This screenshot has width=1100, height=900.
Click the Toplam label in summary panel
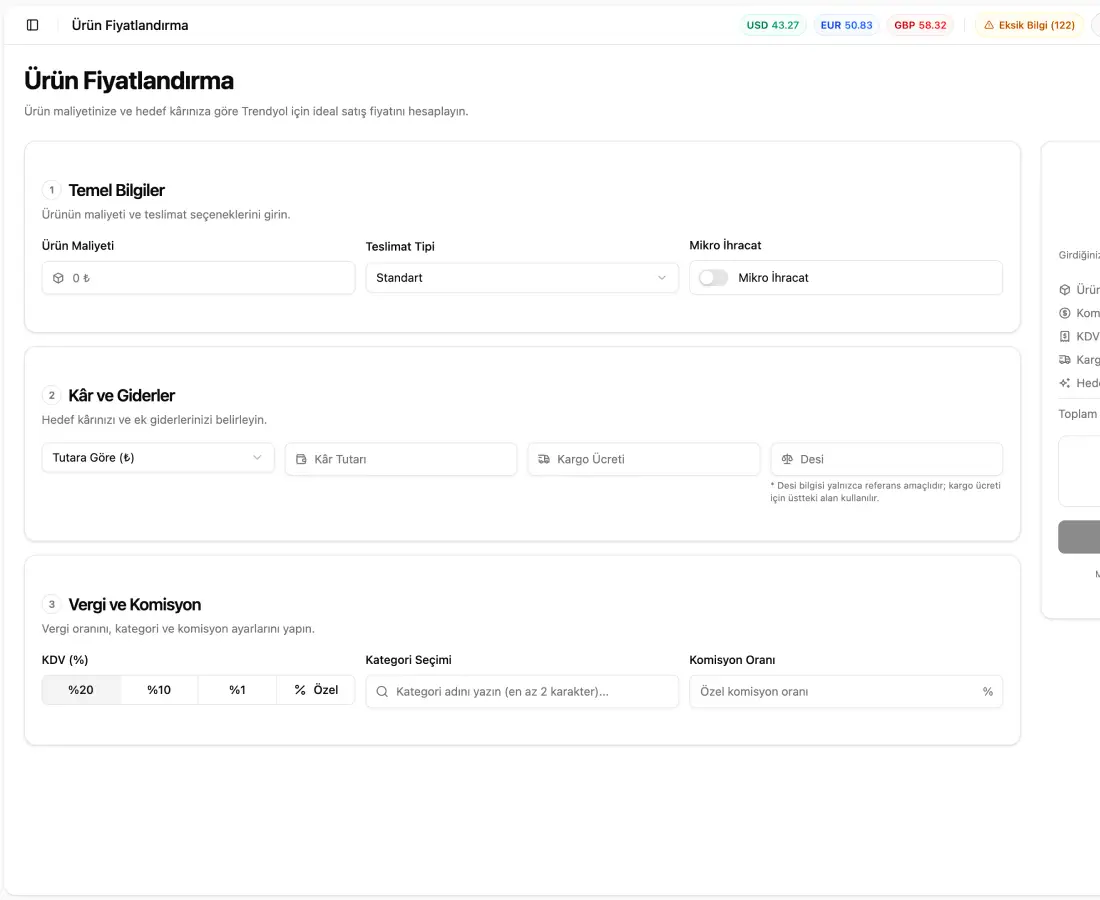point(1078,414)
